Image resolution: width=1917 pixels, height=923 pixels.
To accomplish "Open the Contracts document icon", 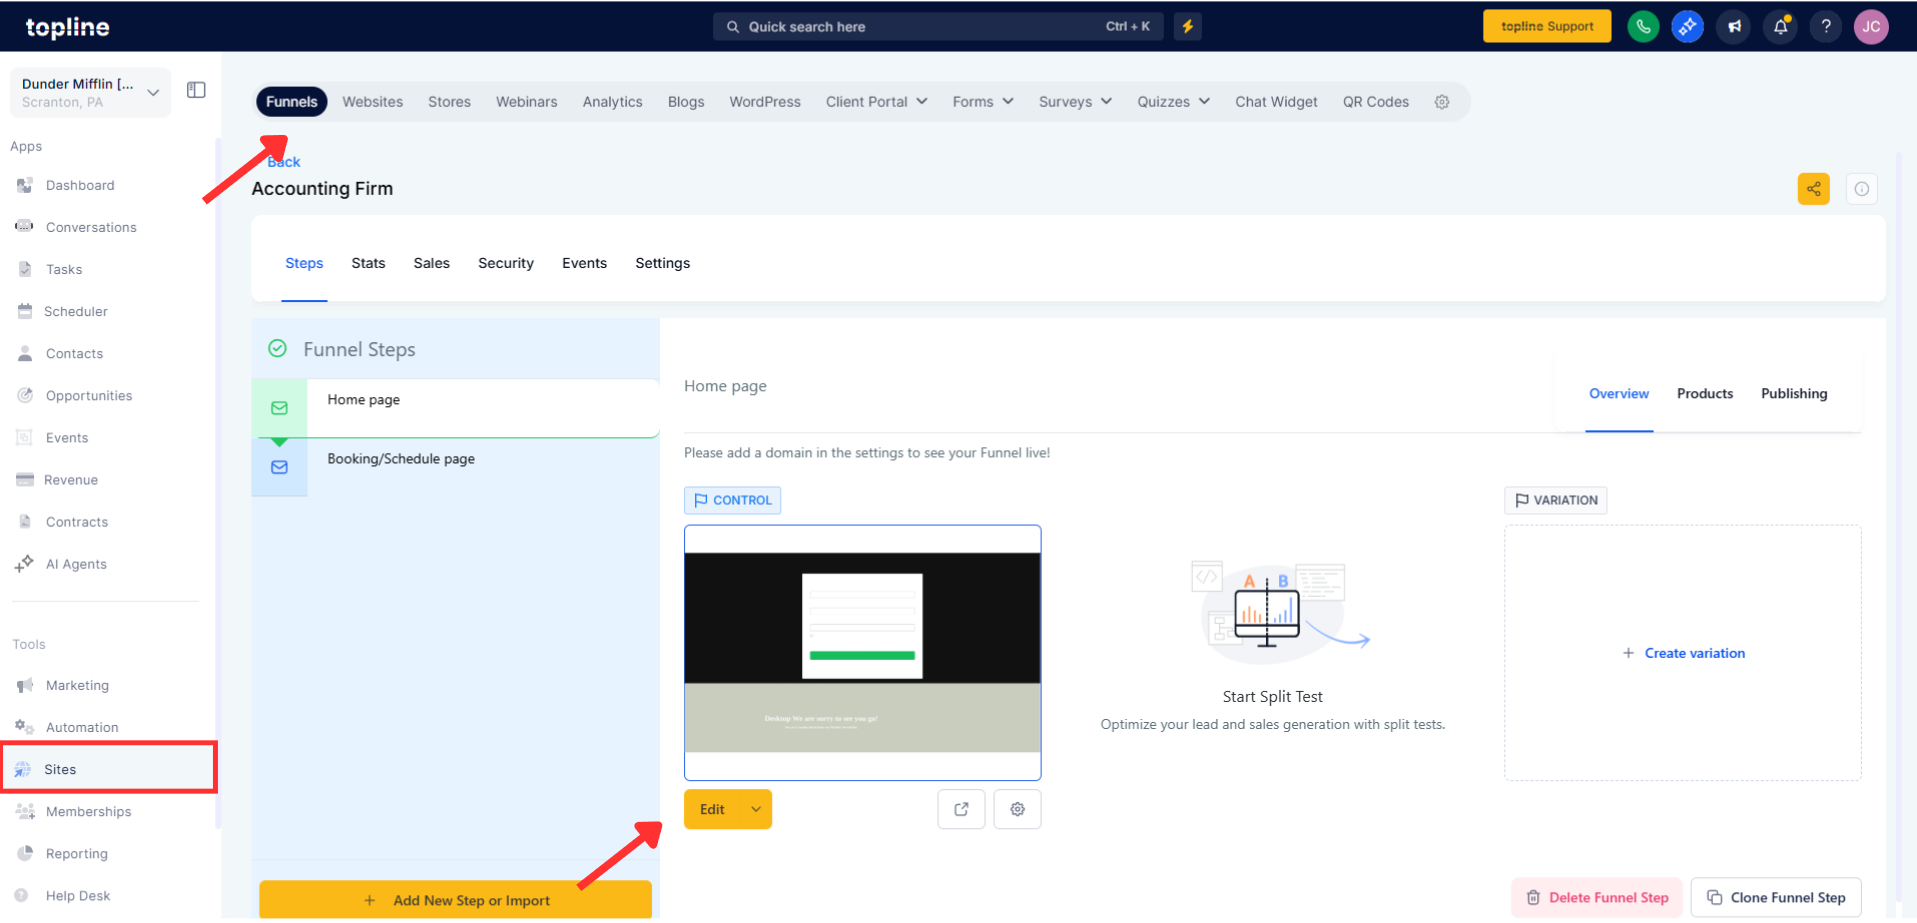I will click(x=25, y=522).
